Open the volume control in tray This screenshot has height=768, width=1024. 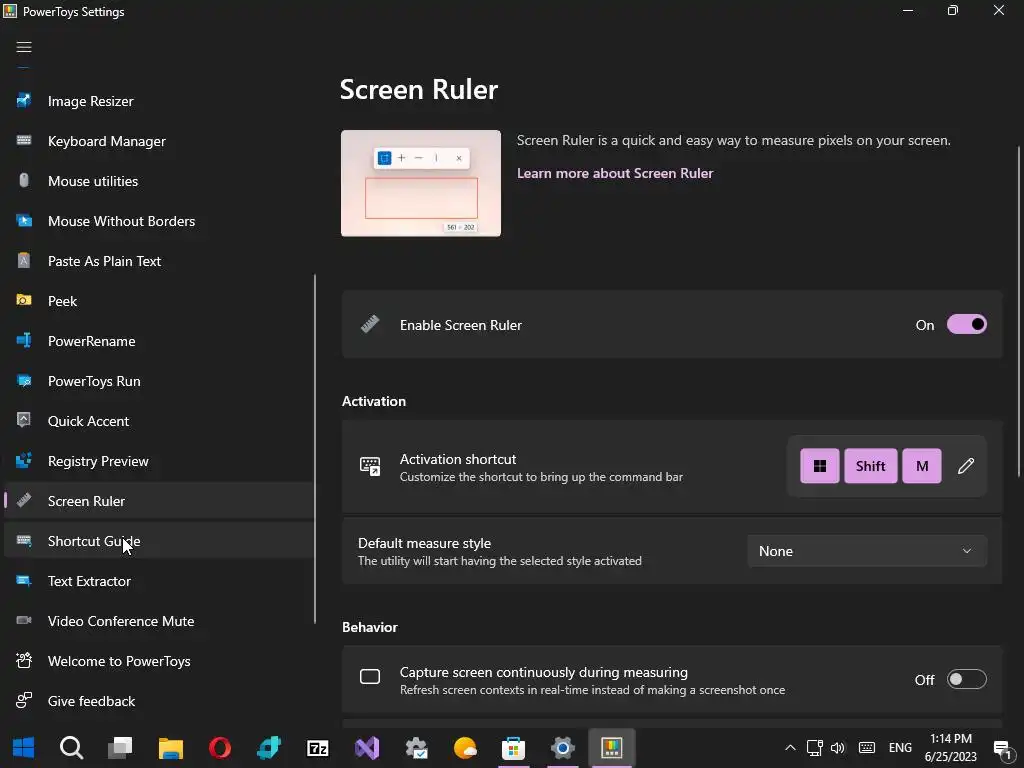point(837,748)
